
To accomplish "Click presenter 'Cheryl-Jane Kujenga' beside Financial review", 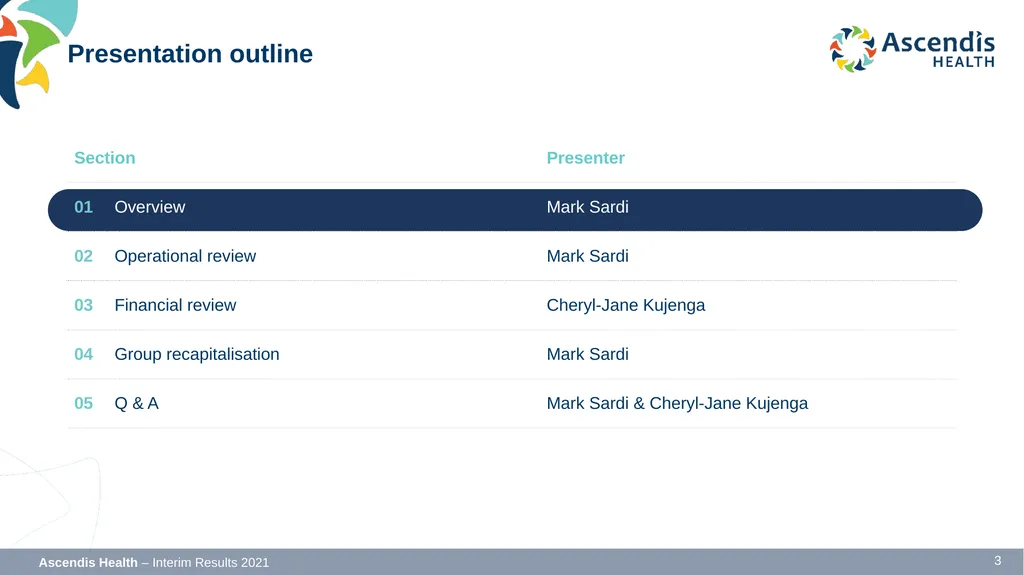I will click(x=626, y=305).
